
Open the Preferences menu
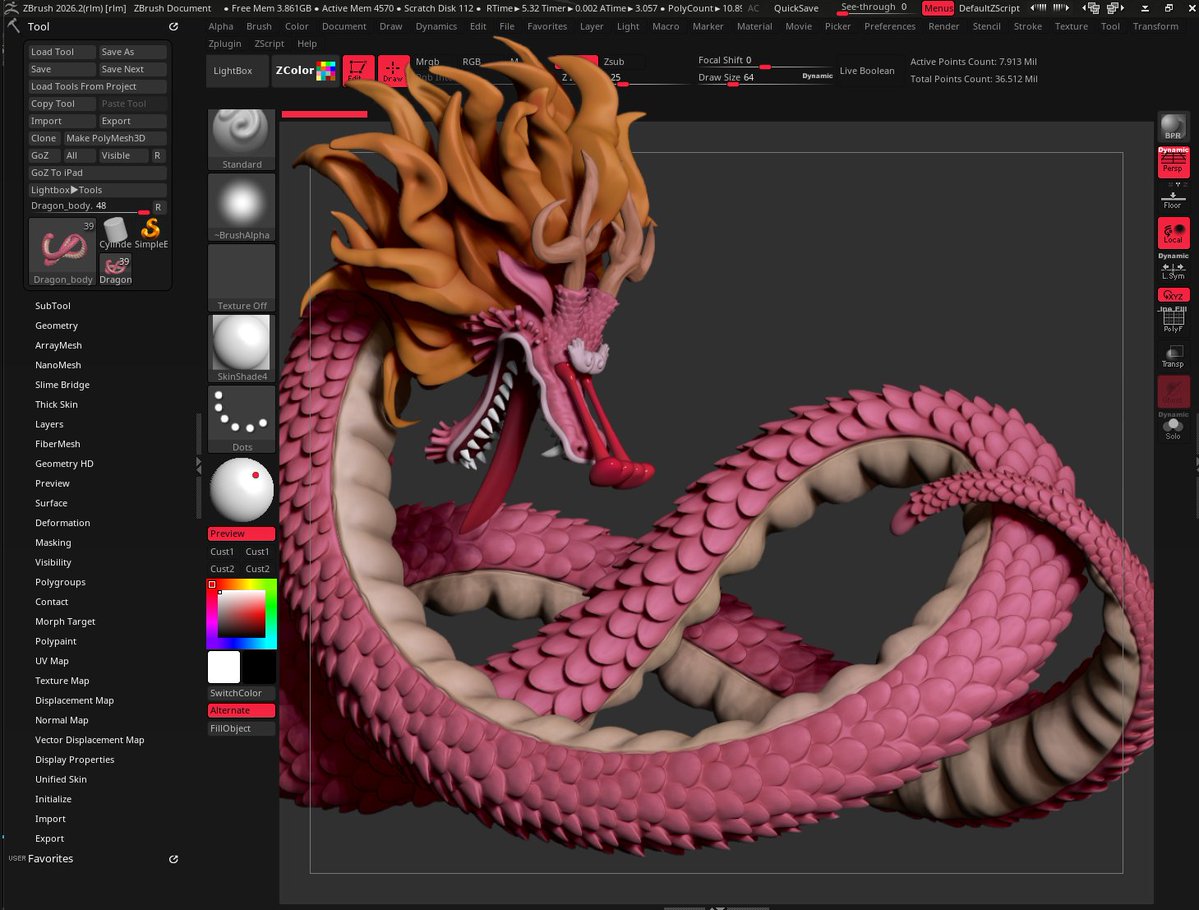(x=889, y=26)
